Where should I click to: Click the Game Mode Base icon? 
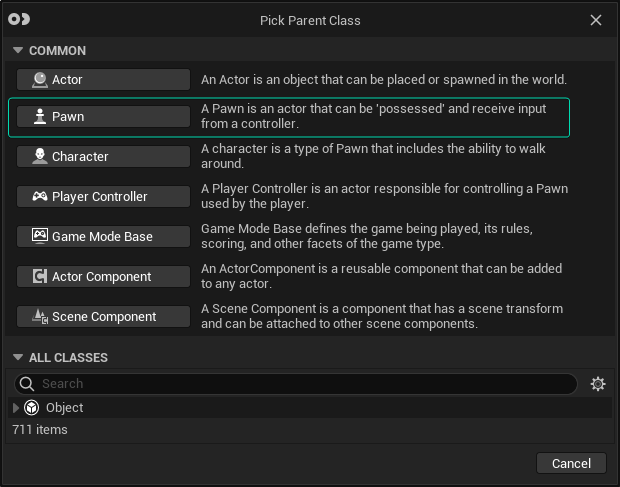pos(40,236)
